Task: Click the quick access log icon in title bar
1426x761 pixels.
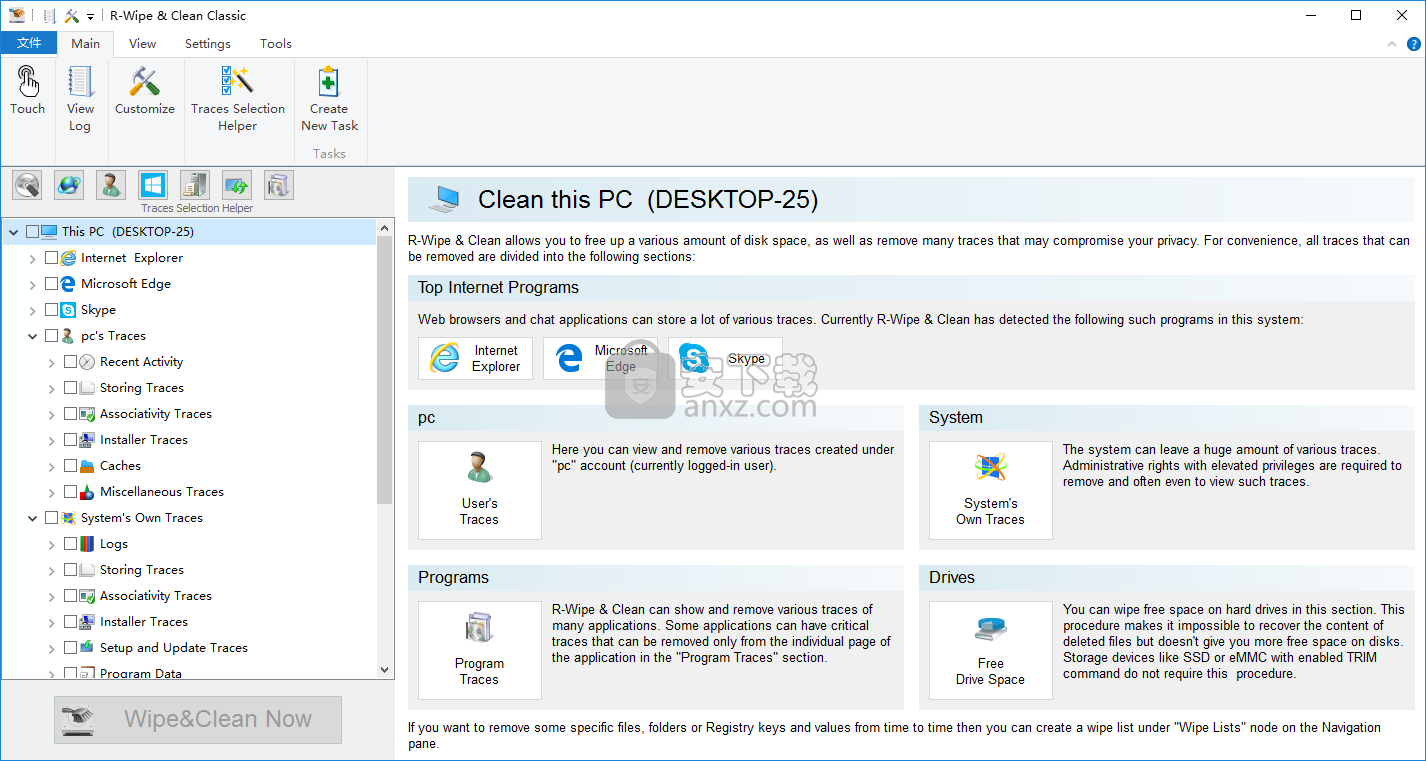Action: [x=50, y=16]
